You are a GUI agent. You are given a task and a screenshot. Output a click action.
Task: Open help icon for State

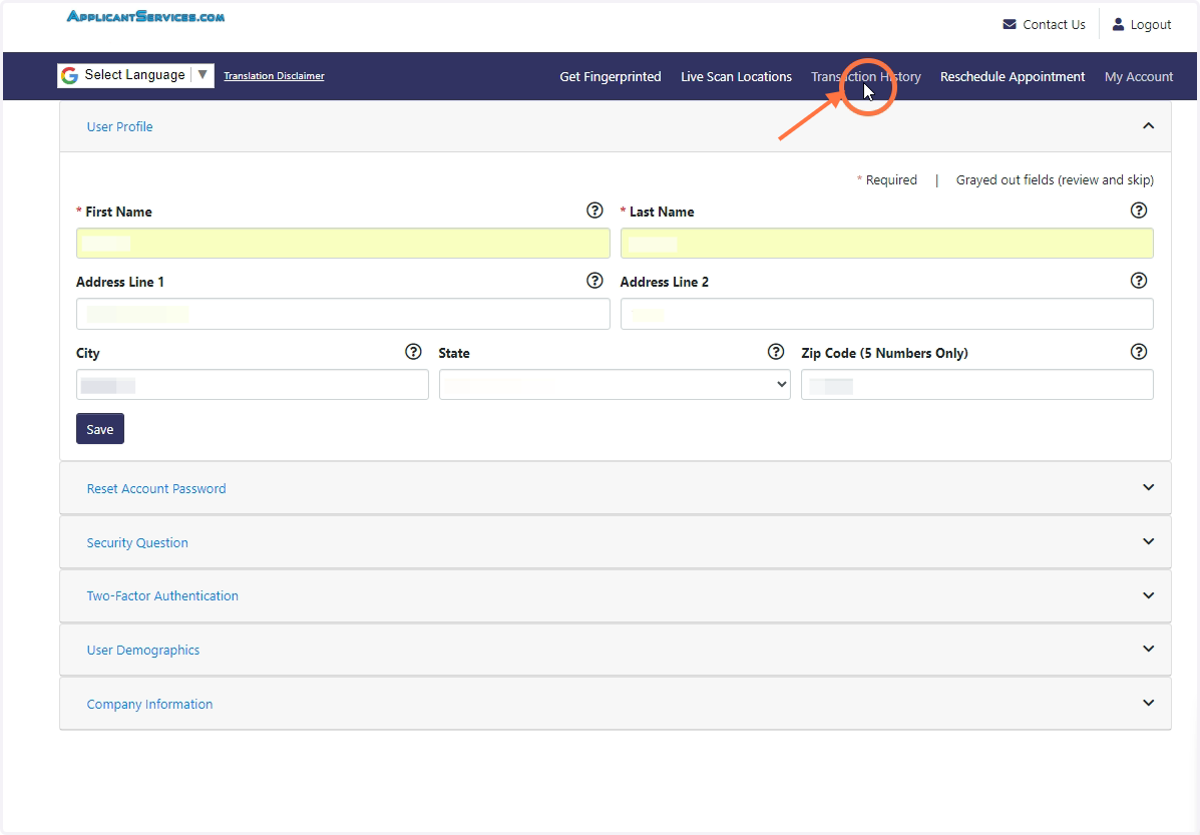pos(775,351)
